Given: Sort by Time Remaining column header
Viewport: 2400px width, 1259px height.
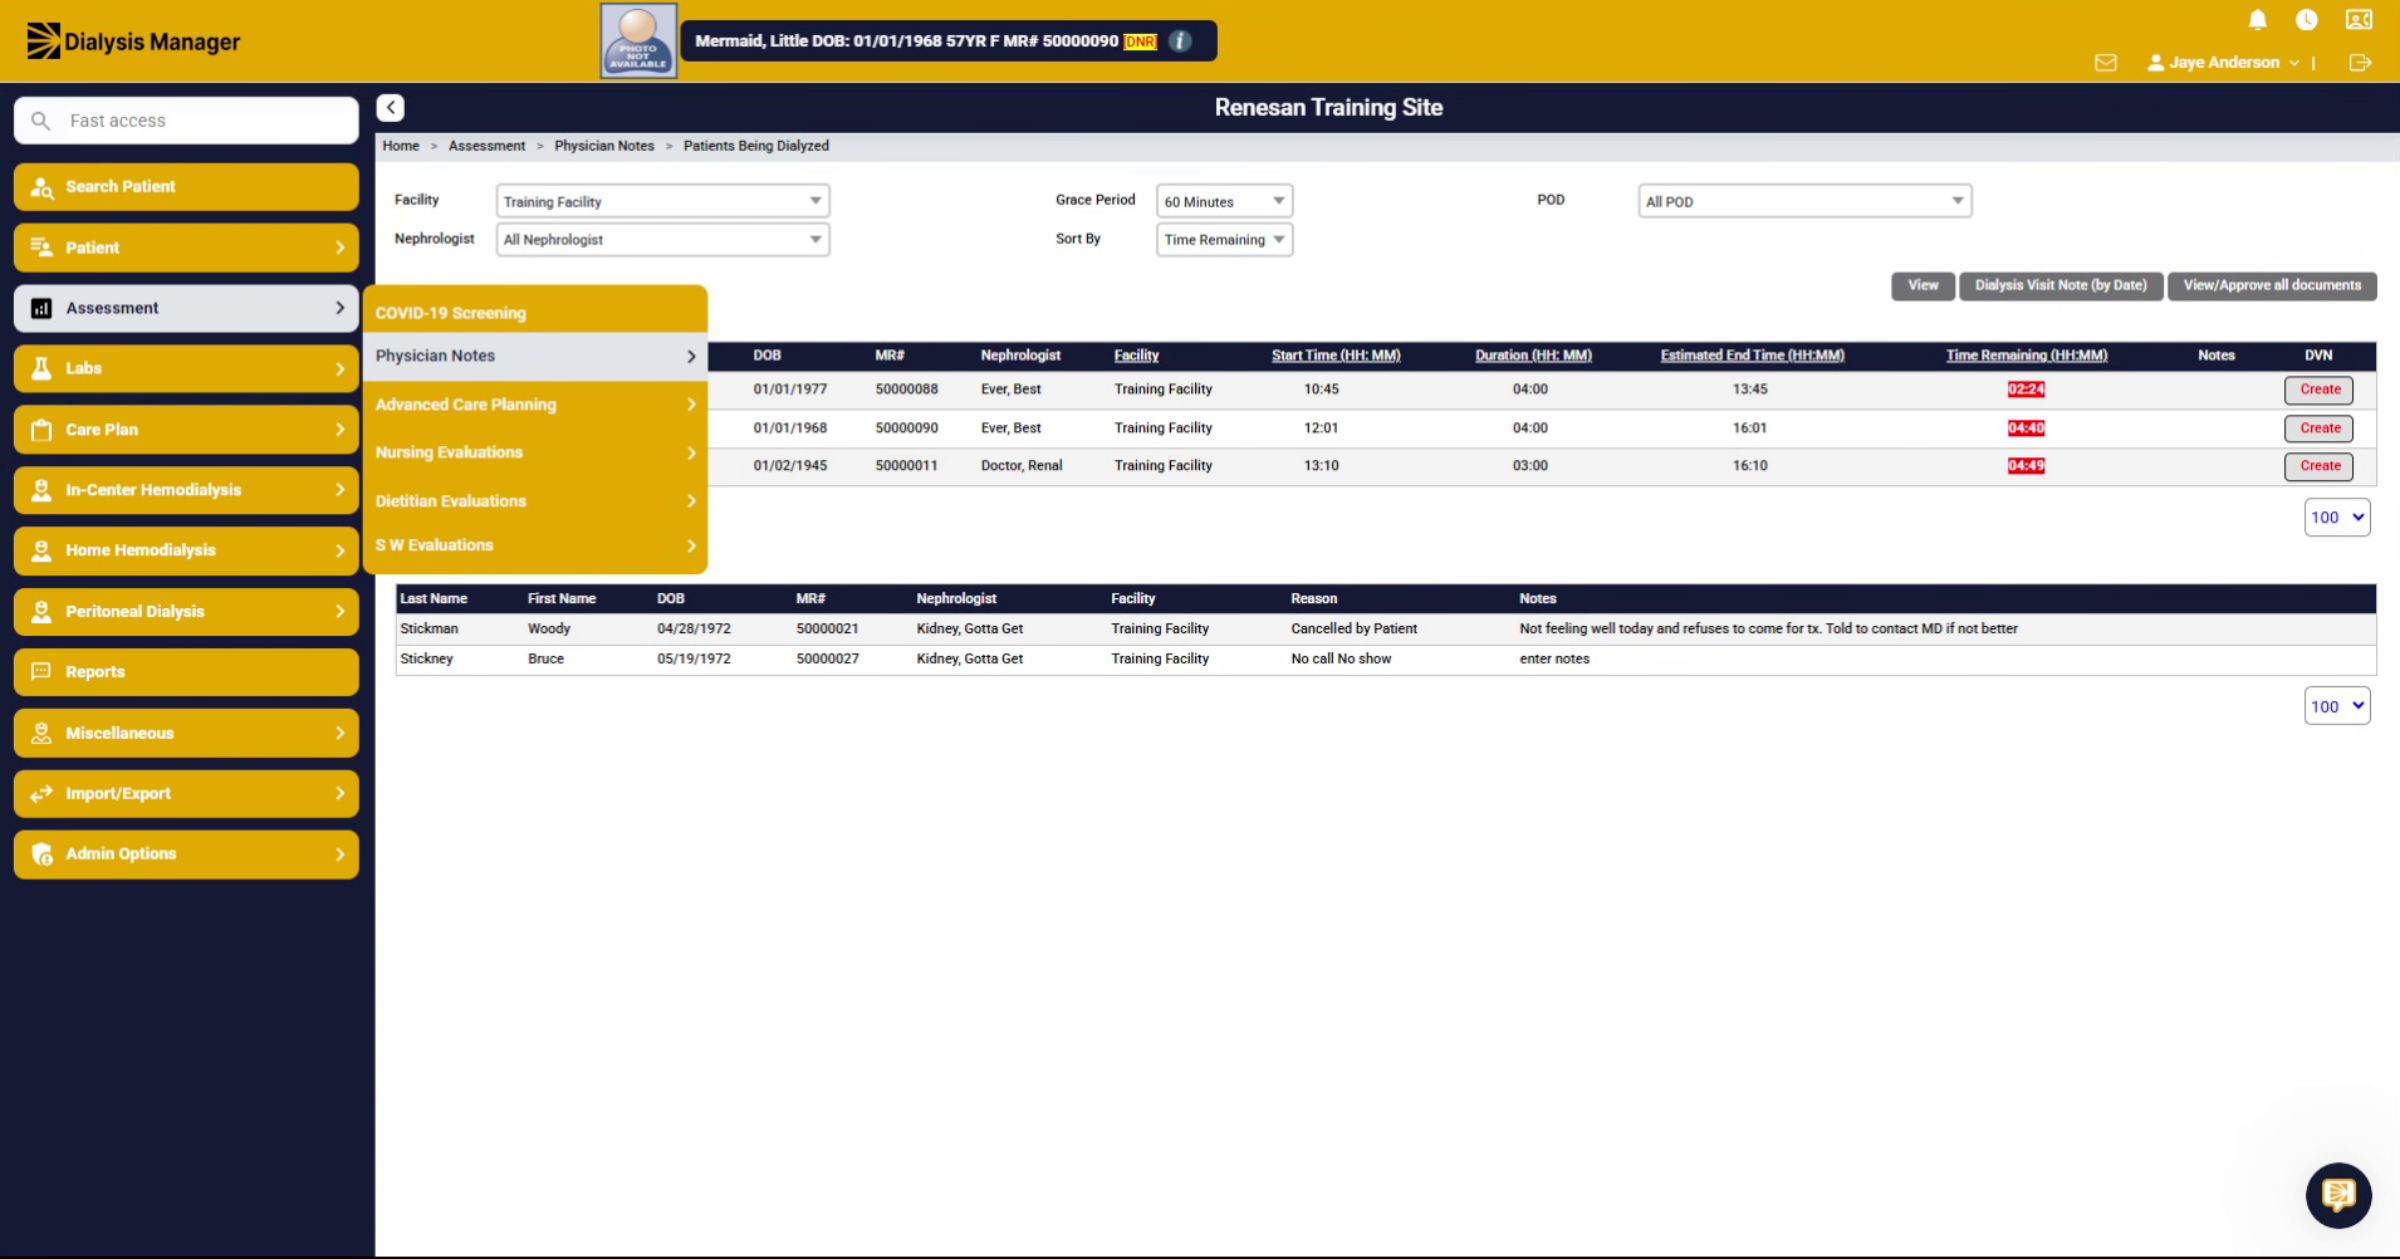Looking at the screenshot, I should click(x=2026, y=355).
